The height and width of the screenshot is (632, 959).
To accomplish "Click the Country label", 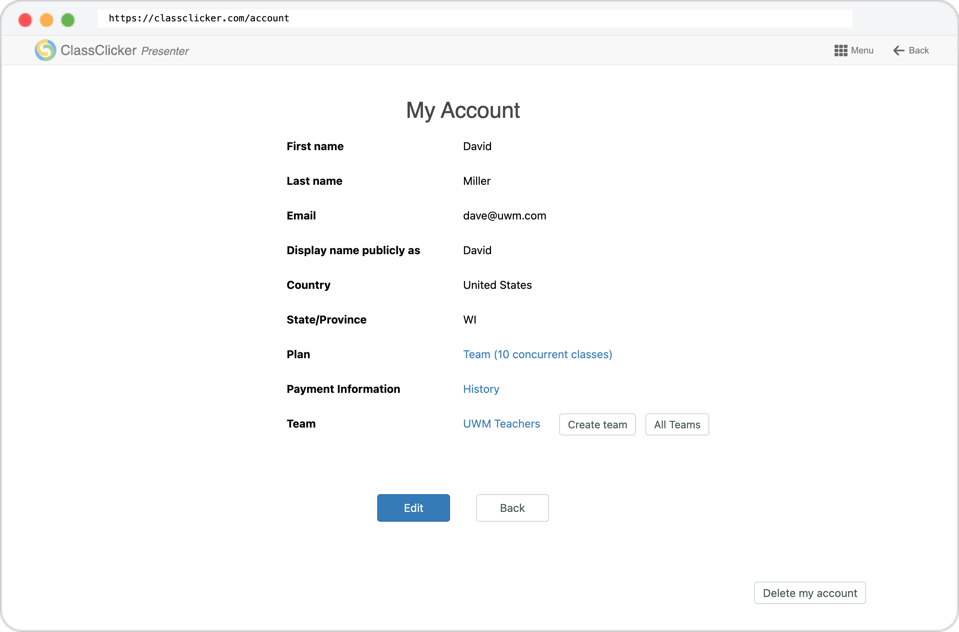I will pyautogui.click(x=308, y=285).
